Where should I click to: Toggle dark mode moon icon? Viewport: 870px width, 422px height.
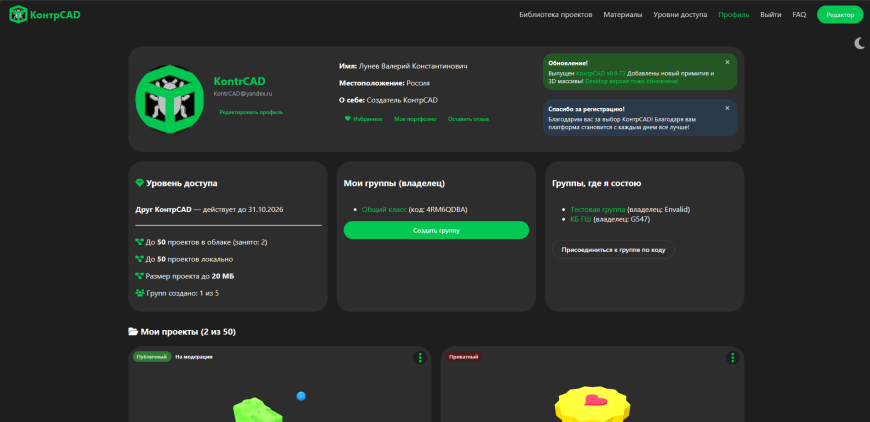coord(859,43)
